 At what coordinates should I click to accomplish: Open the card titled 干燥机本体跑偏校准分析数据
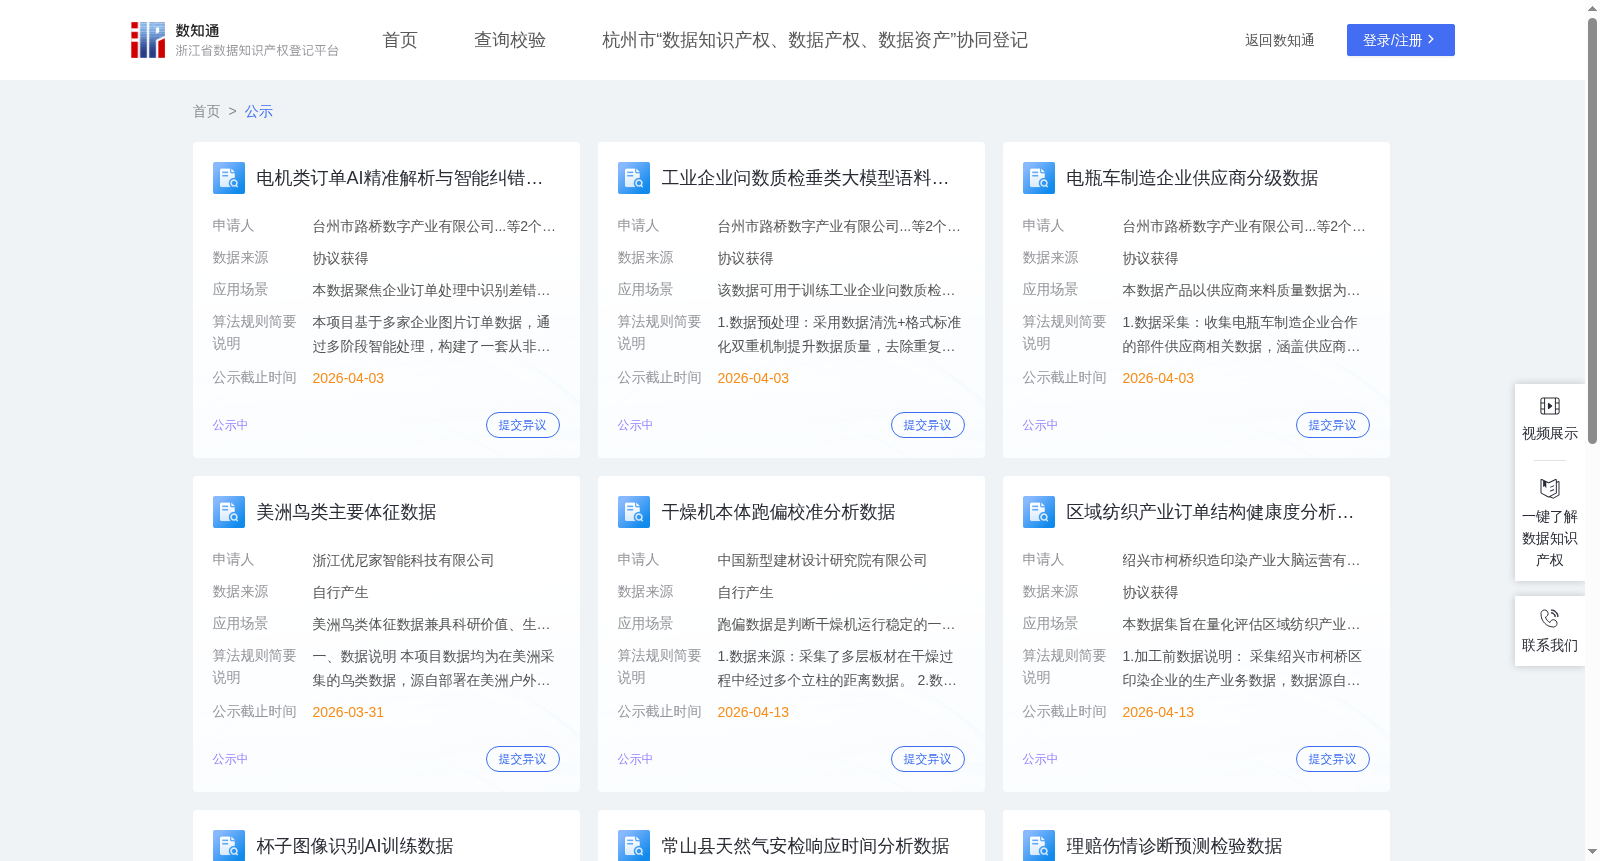tap(778, 512)
